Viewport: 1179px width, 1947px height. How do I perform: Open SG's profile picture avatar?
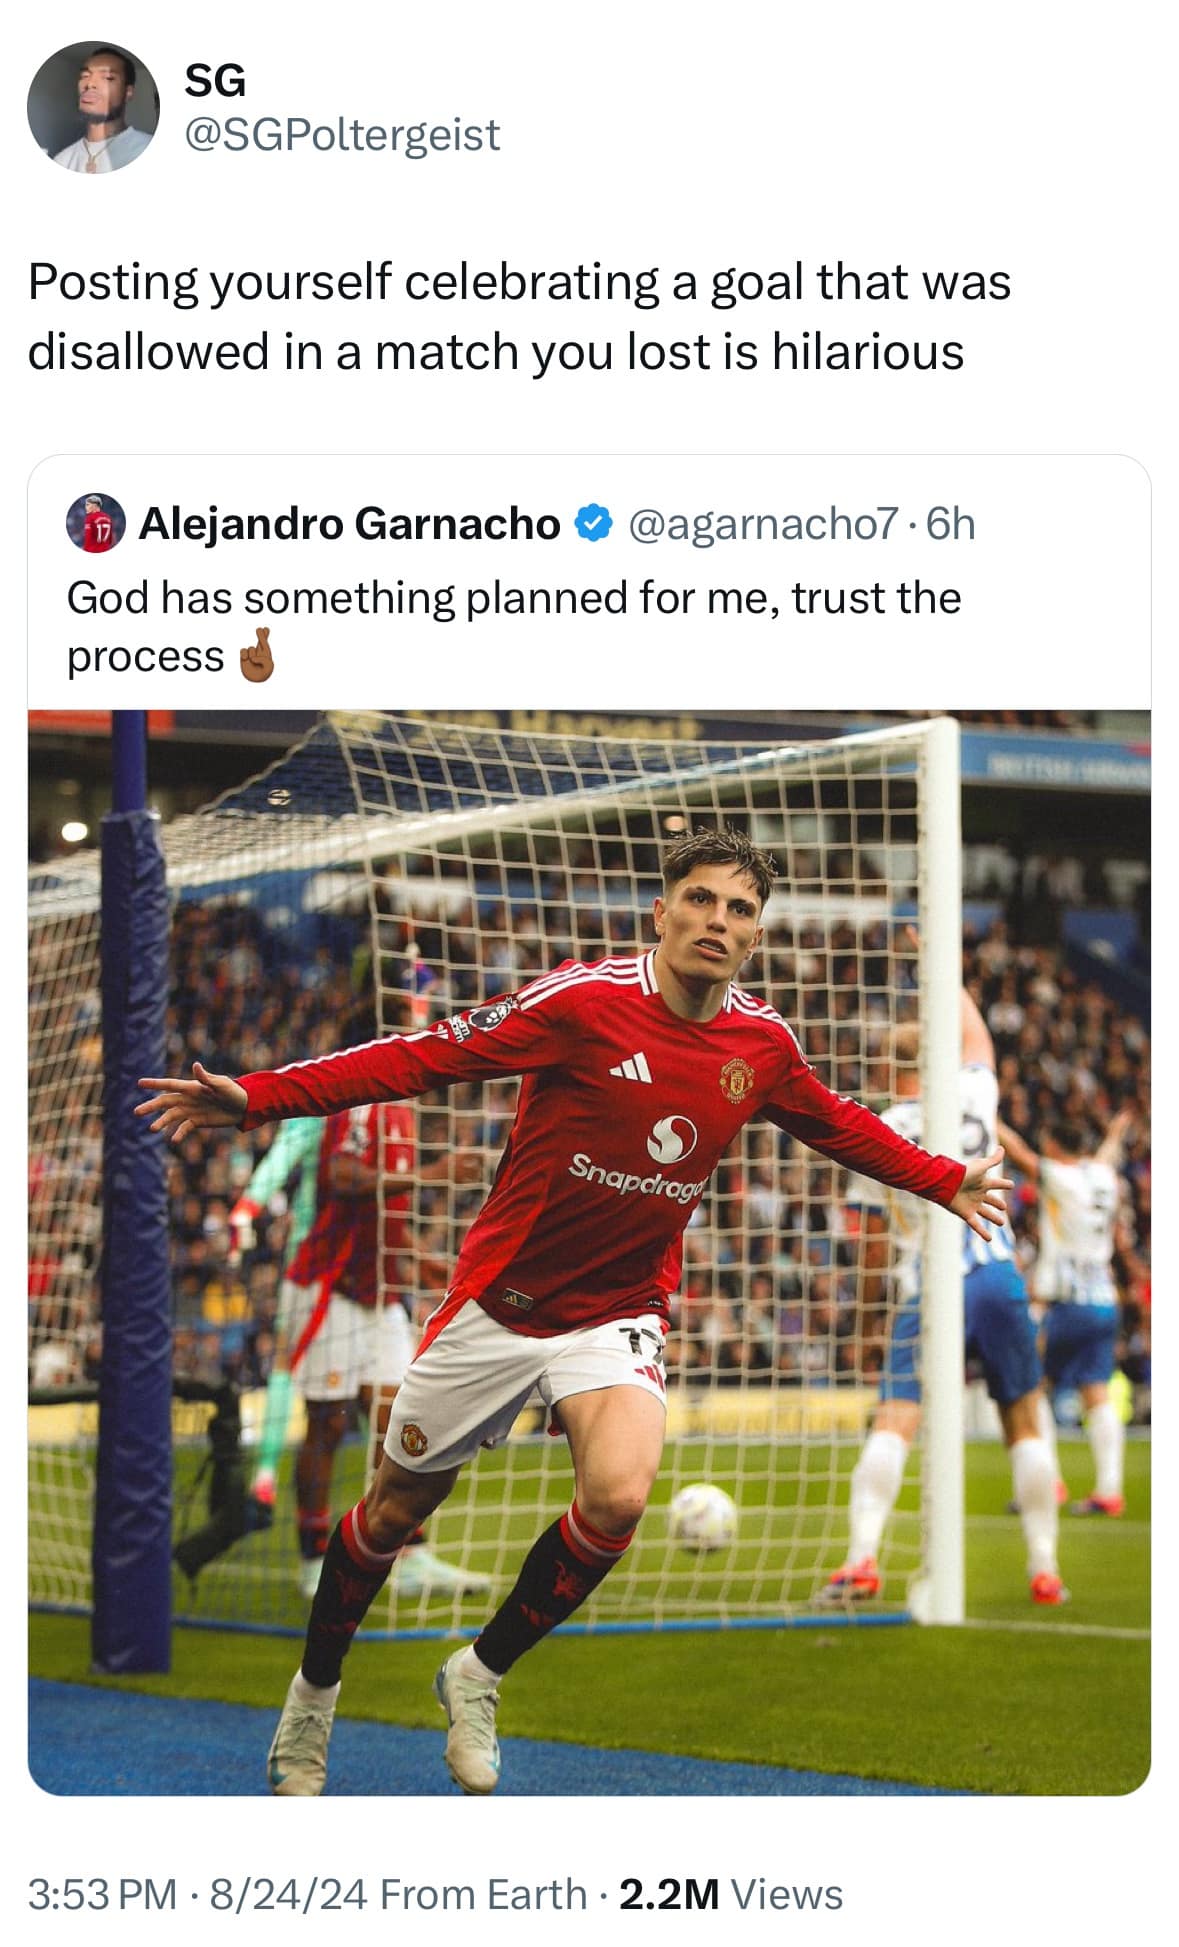(93, 108)
